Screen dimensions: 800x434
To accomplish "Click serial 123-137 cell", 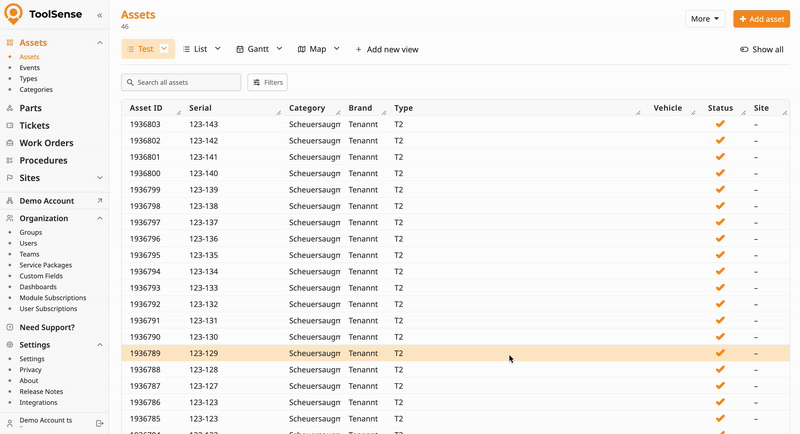I will 204,222.
